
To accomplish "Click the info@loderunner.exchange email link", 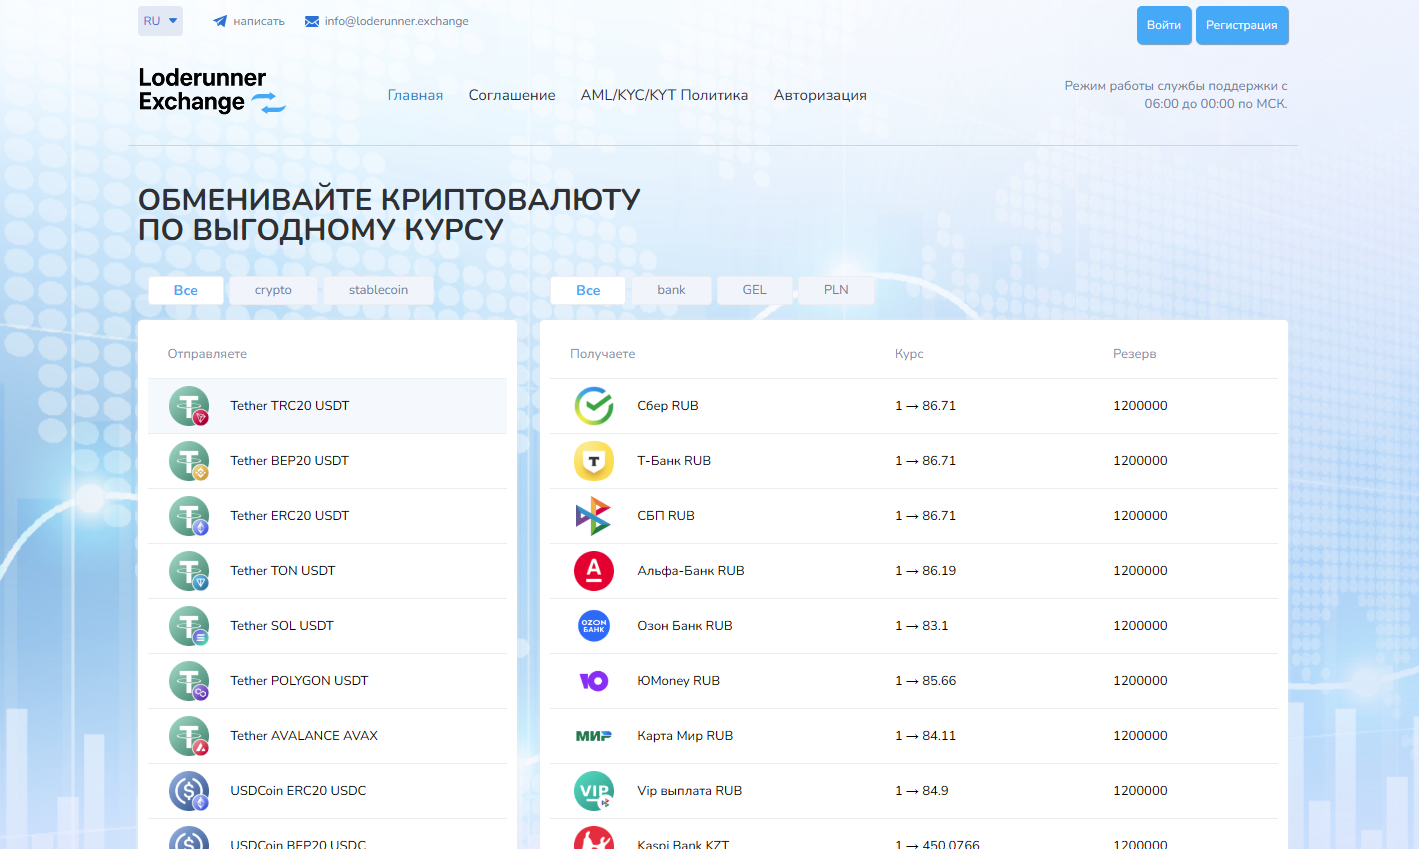I will pos(386,21).
